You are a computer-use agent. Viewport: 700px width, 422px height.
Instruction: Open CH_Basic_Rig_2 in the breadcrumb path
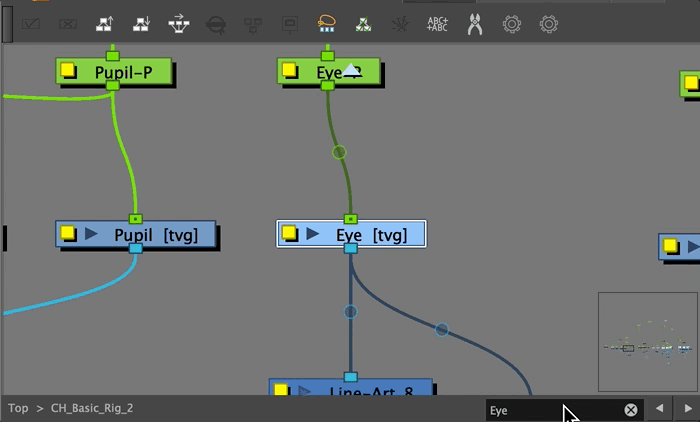coord(92,408)
